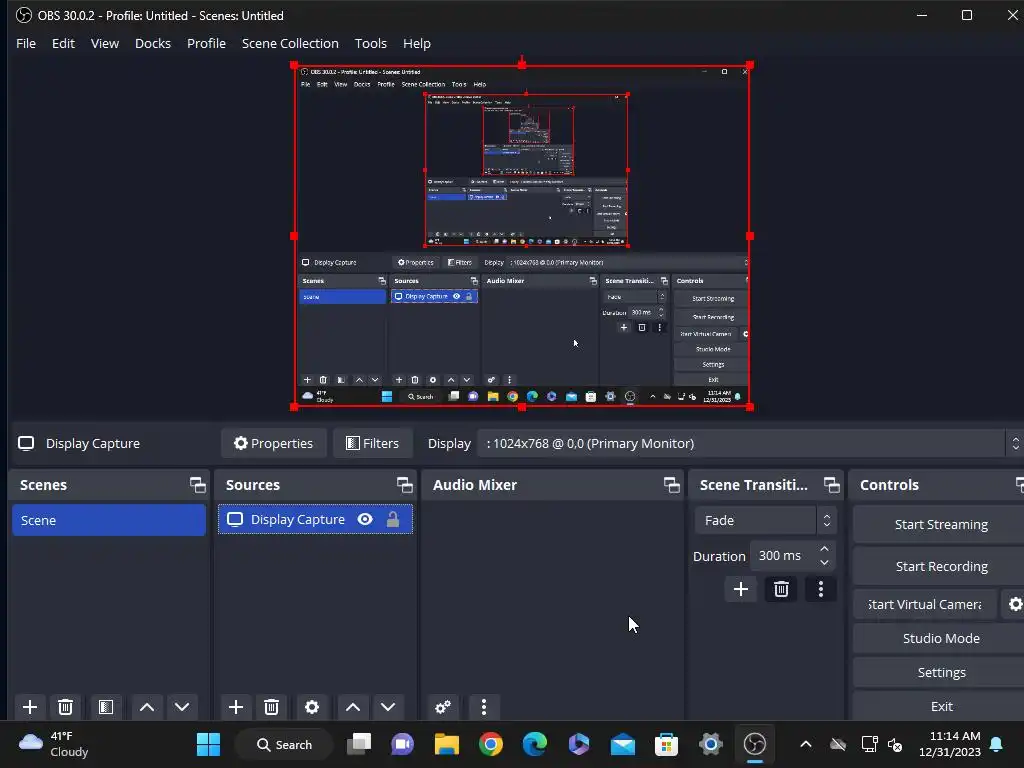Open the Display monitor dropdown
Viewport: 1024px width, 768px height.
[748, 443]
